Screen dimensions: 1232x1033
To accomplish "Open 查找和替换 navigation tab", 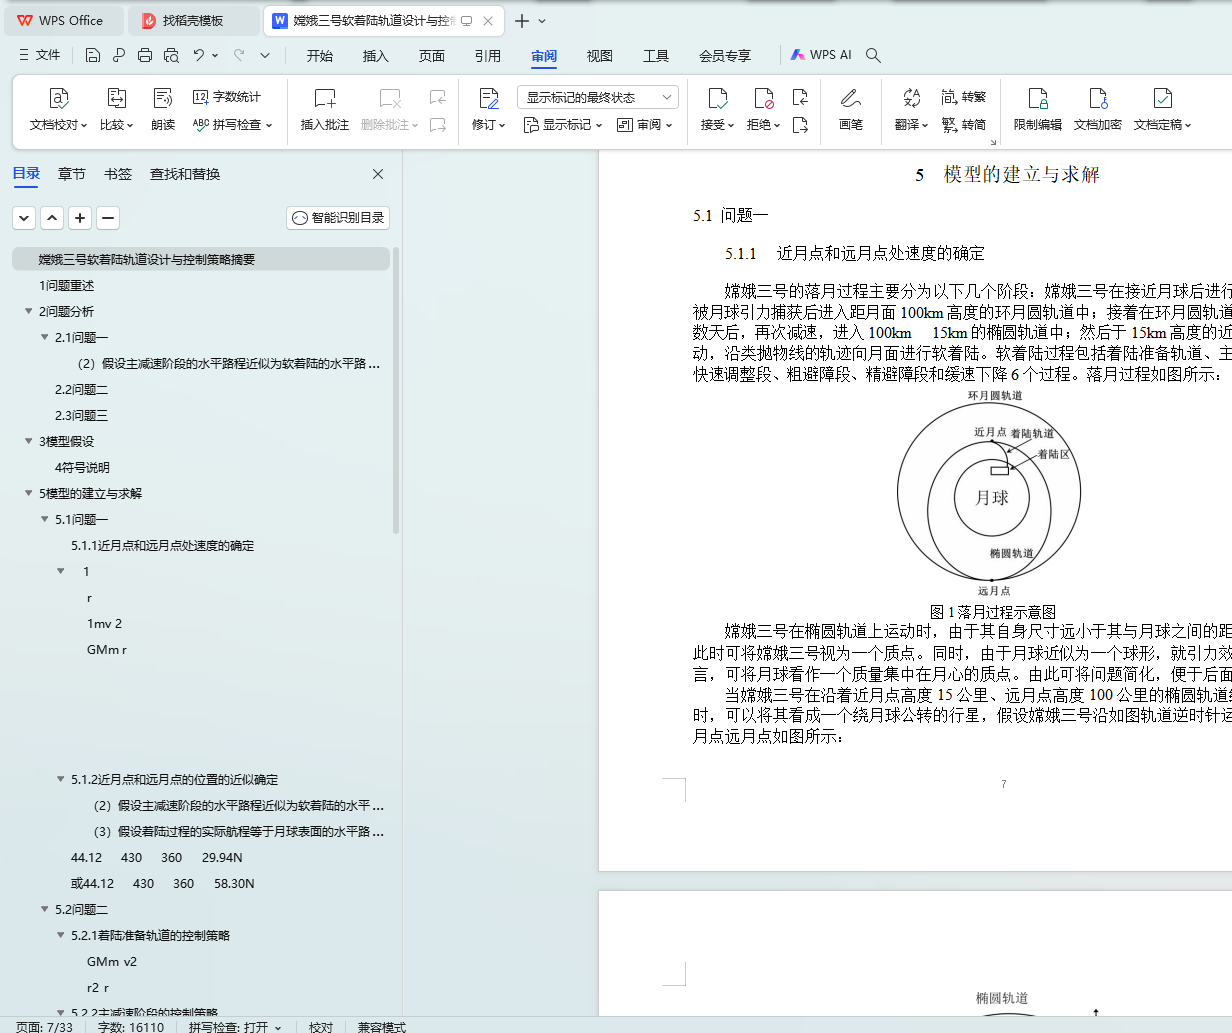I will tap(185, 174).
